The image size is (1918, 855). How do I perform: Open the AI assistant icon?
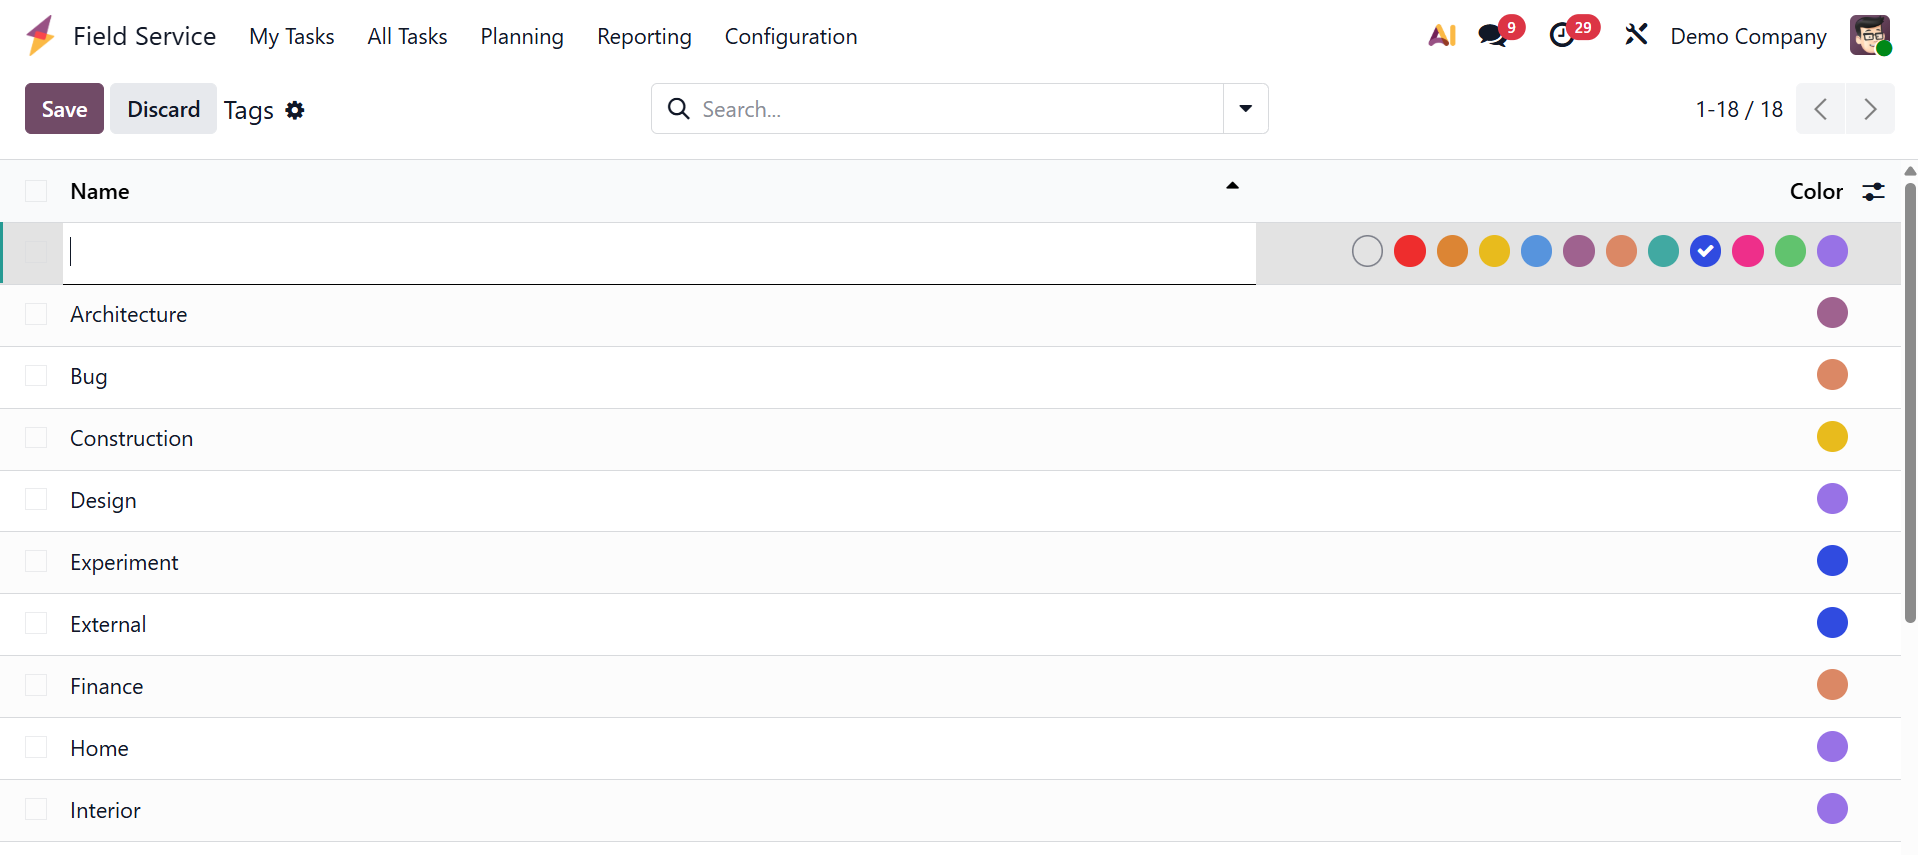[x=1441, y=36]
